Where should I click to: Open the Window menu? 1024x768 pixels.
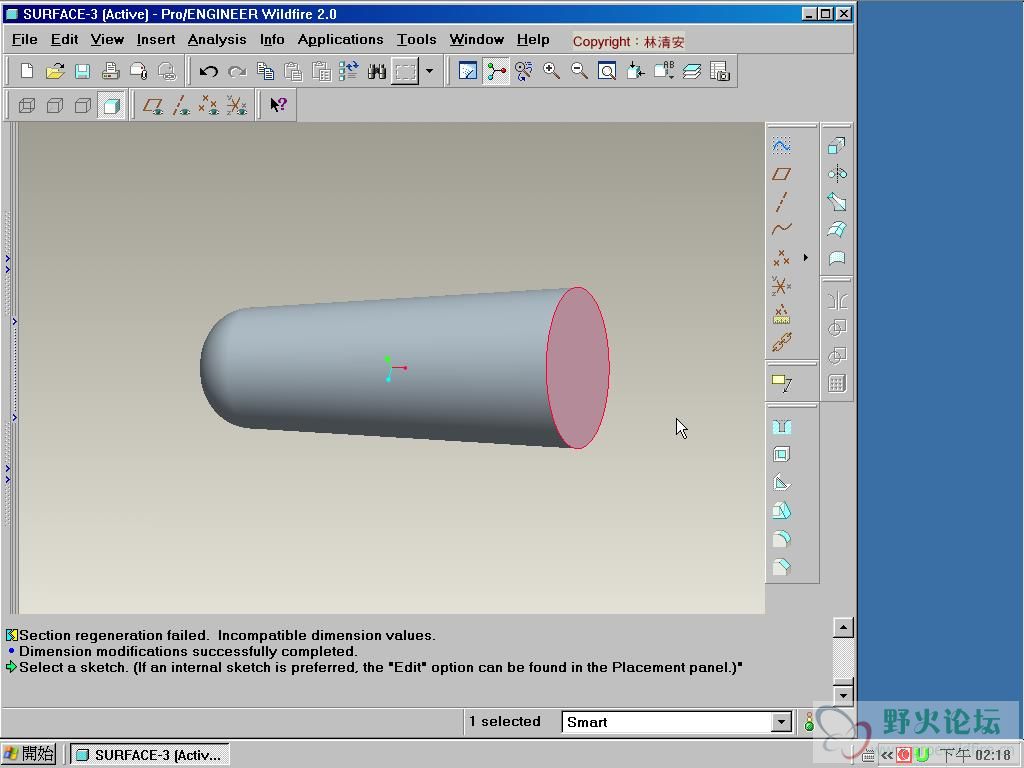[x=476, y=40]
